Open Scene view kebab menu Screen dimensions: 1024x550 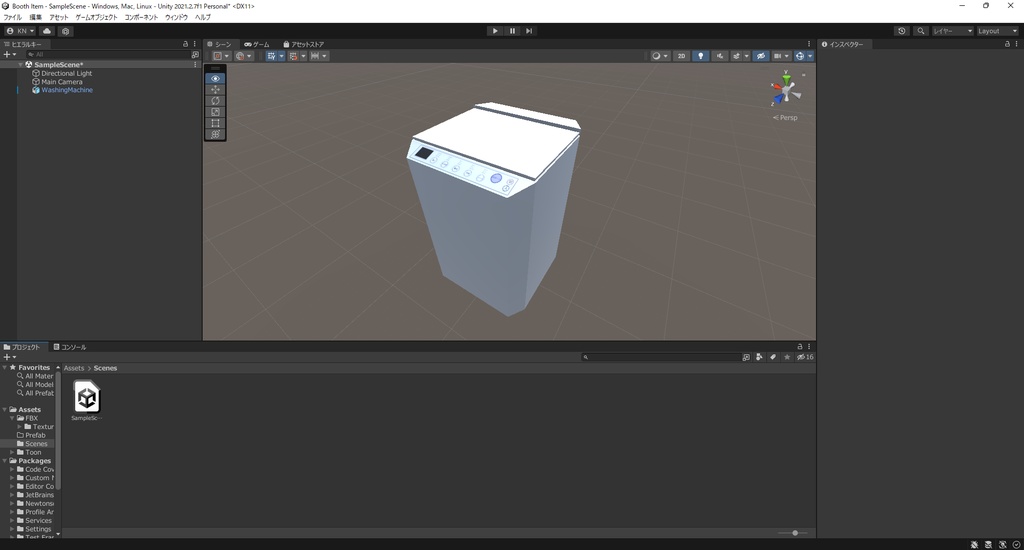[809, 44]
